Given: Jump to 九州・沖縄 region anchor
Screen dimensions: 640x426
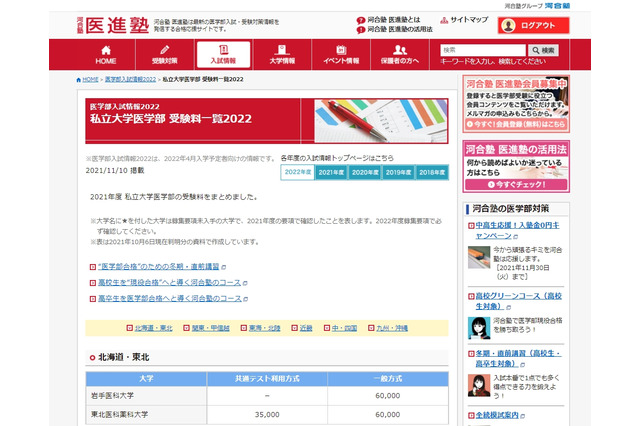Looking at the screenshot, I should point(392,328).
